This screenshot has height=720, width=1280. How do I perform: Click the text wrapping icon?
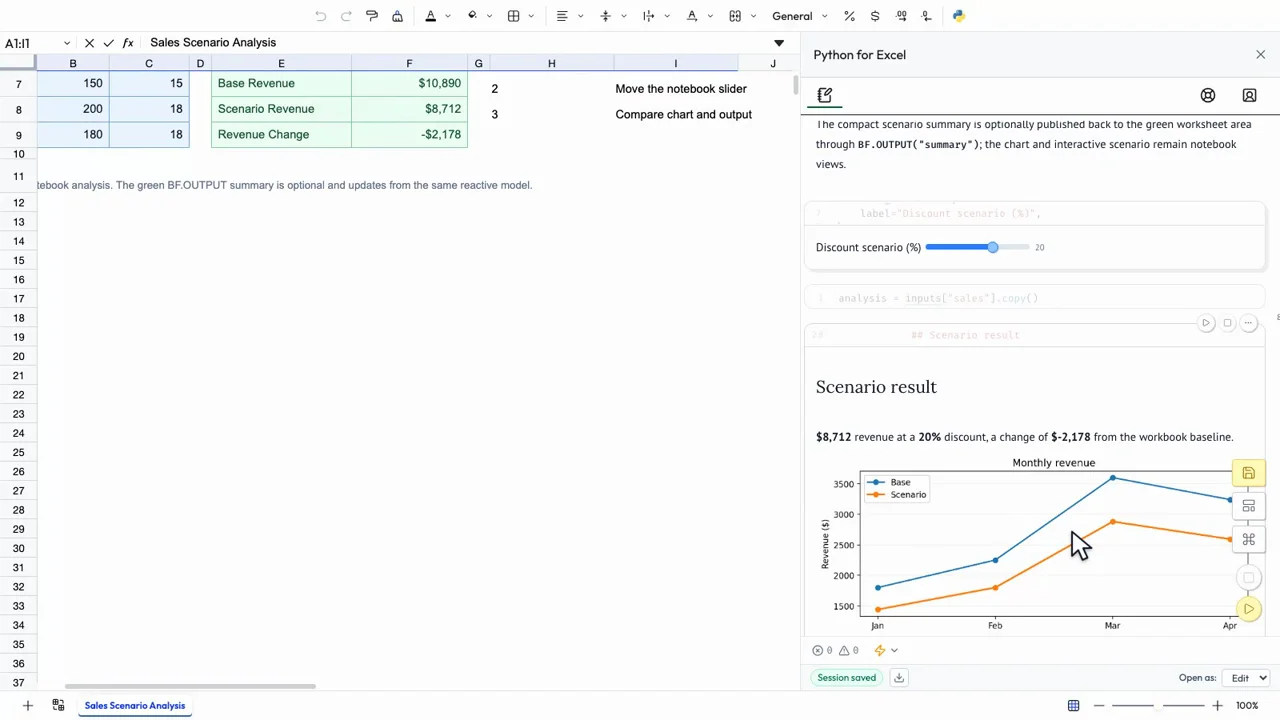648,16
